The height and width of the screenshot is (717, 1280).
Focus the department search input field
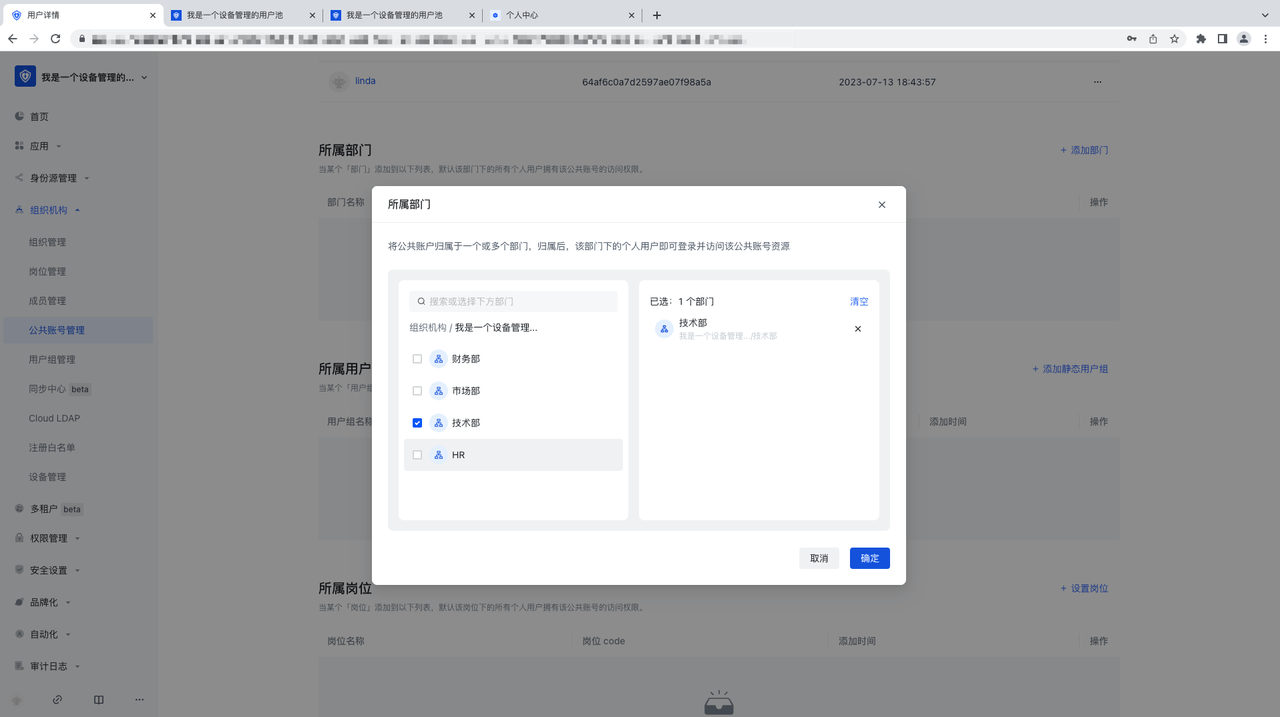pos(520,301)
